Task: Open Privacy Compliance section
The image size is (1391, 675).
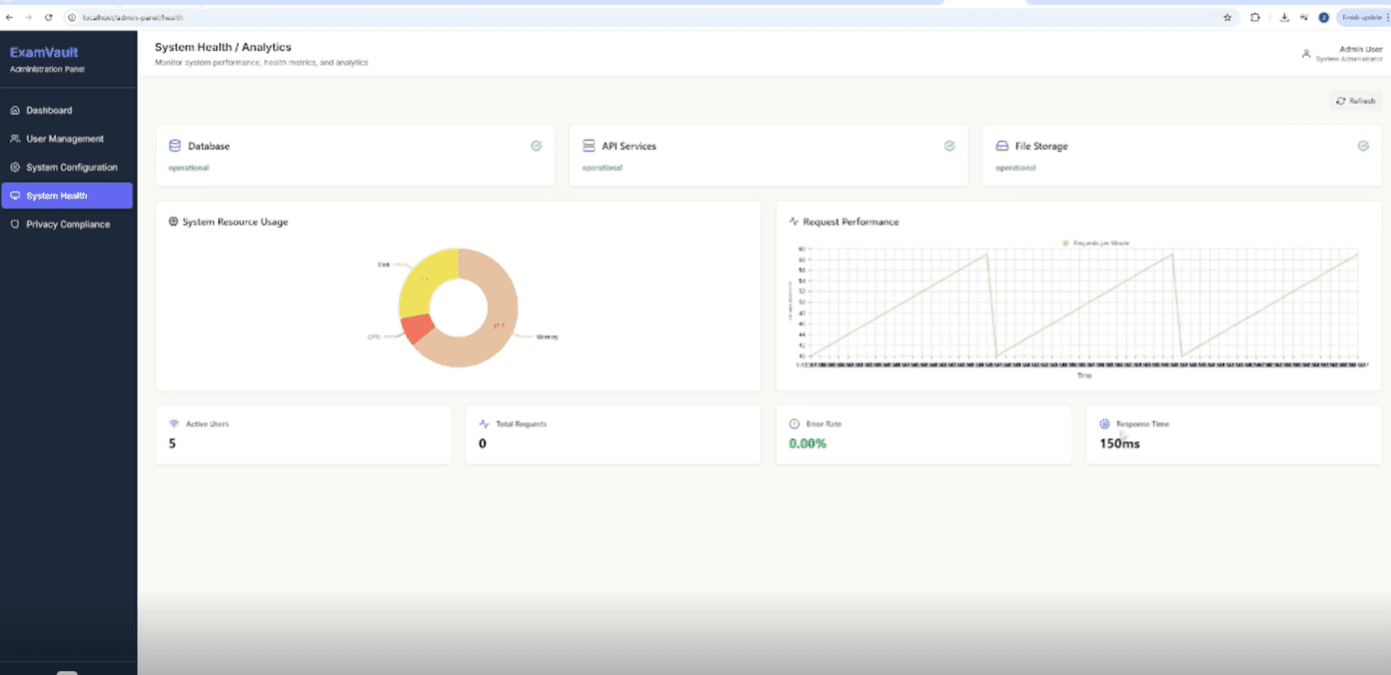Action: tap(67, 224)
